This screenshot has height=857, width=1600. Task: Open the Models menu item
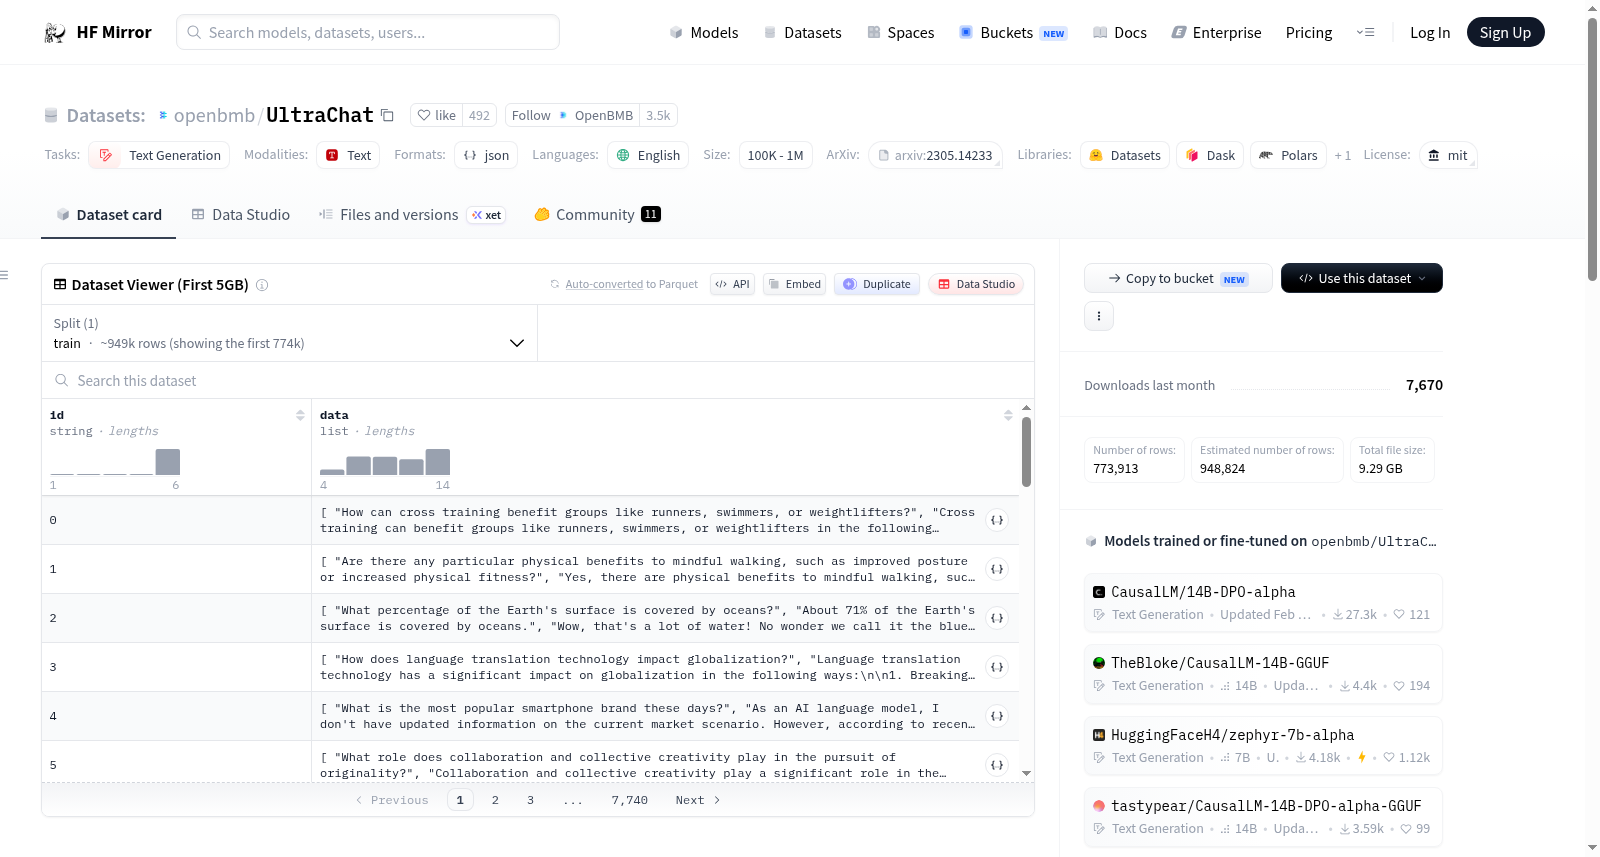pos(704,33)
